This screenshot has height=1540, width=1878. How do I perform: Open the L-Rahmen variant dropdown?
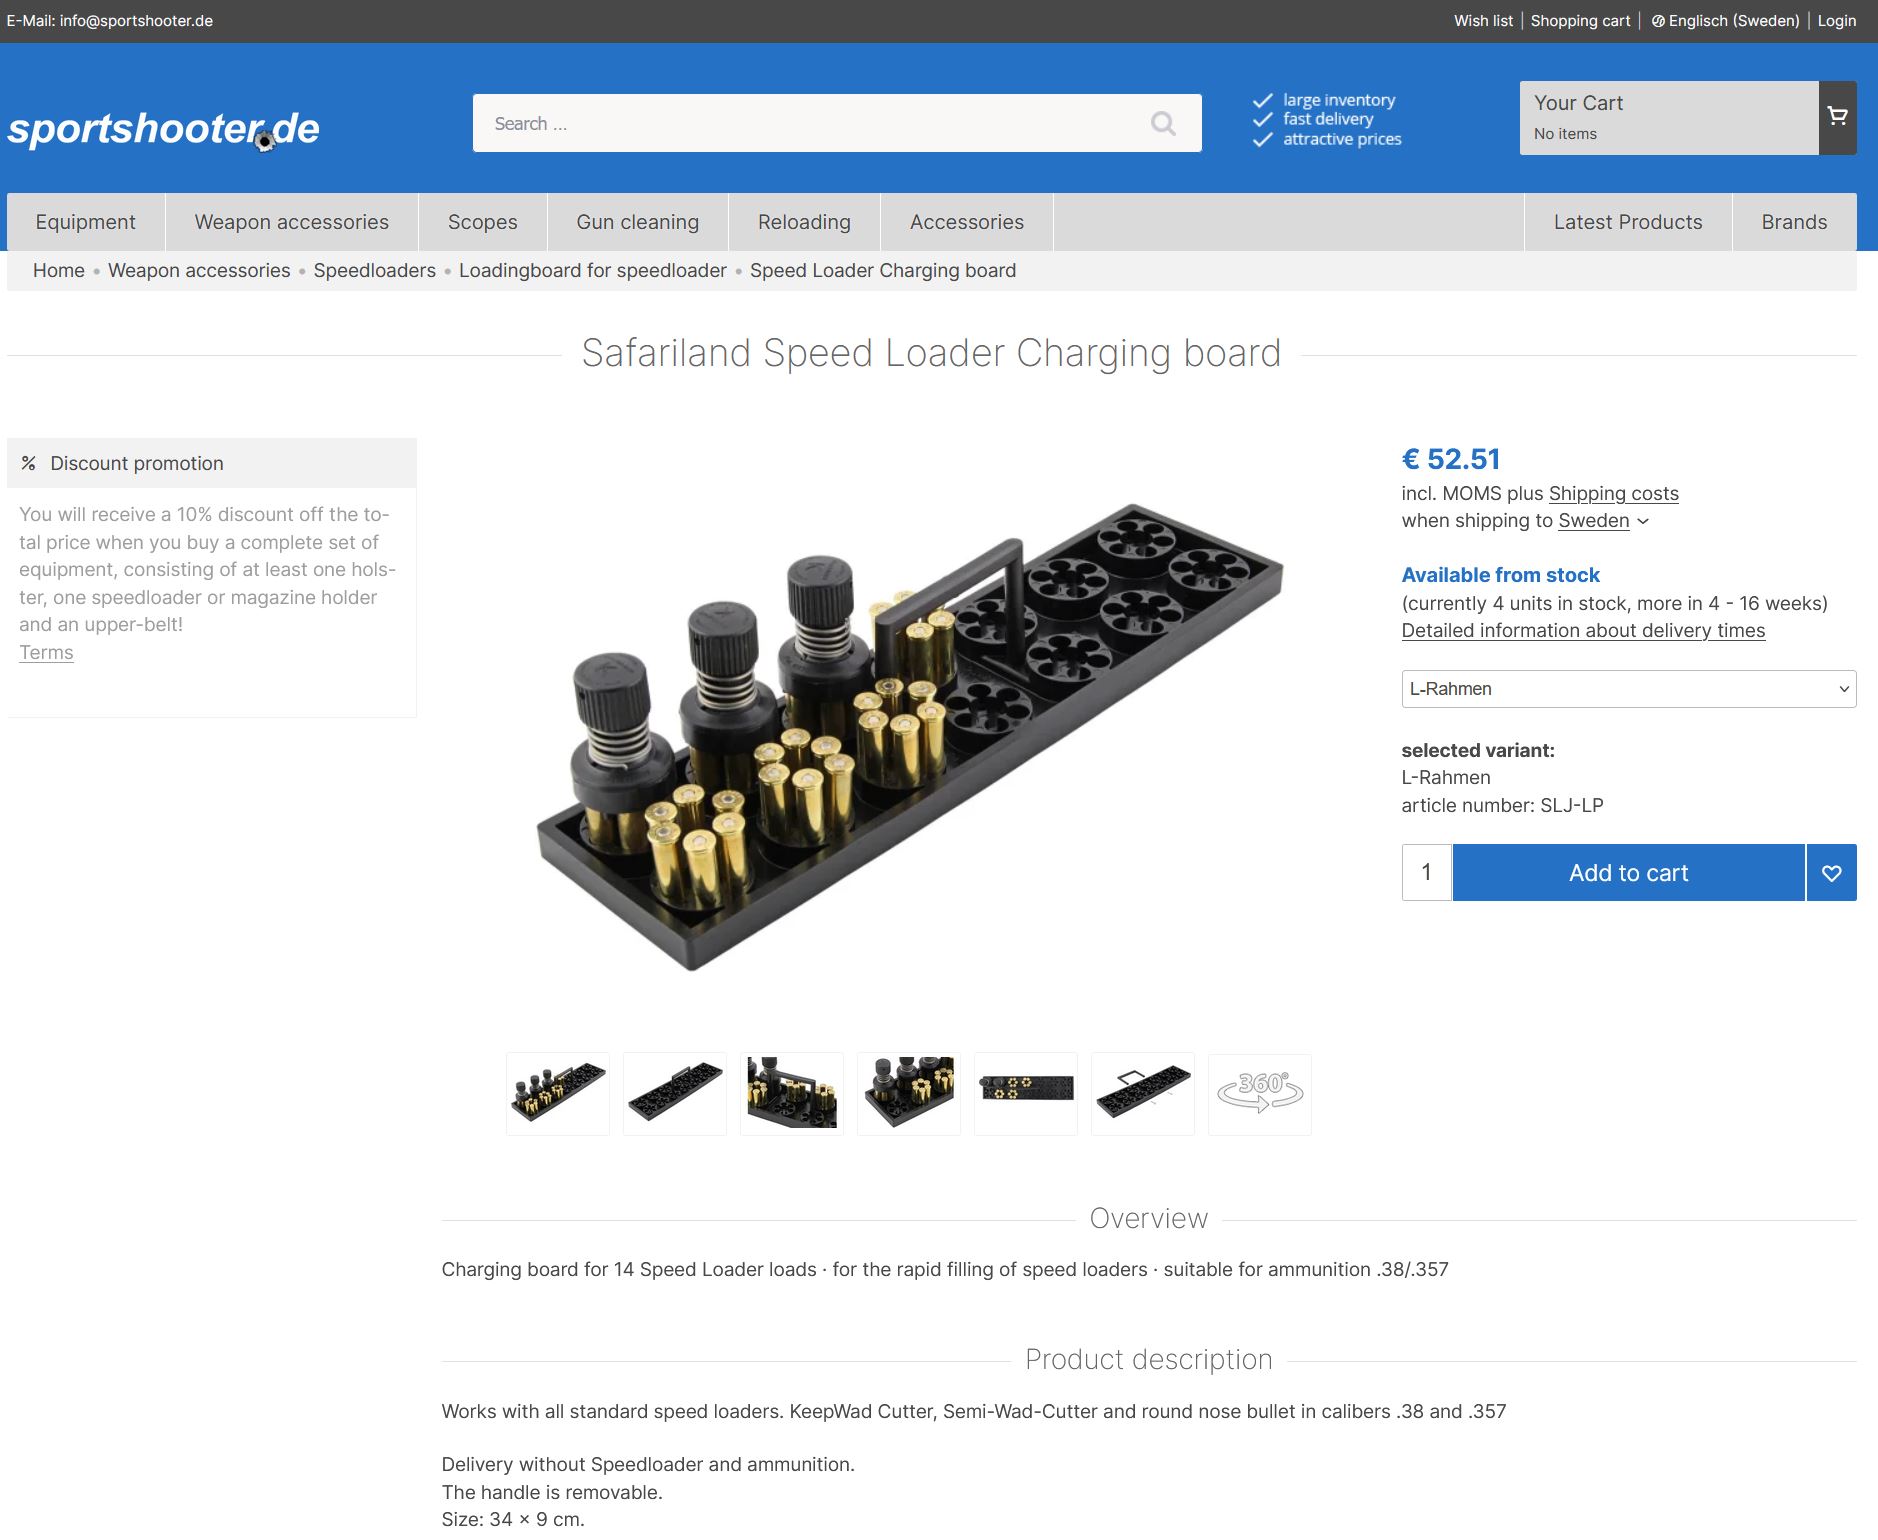(1628, 689)
